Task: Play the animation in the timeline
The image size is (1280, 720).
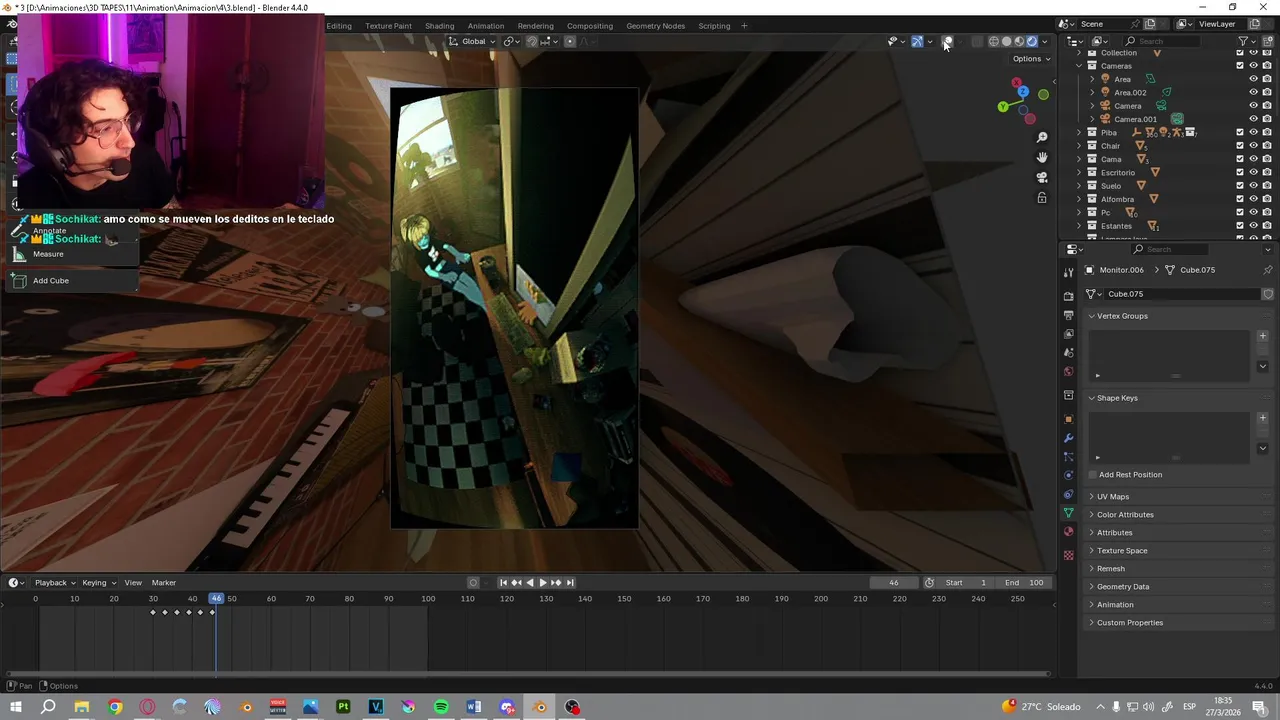Action: pos(542,583)
